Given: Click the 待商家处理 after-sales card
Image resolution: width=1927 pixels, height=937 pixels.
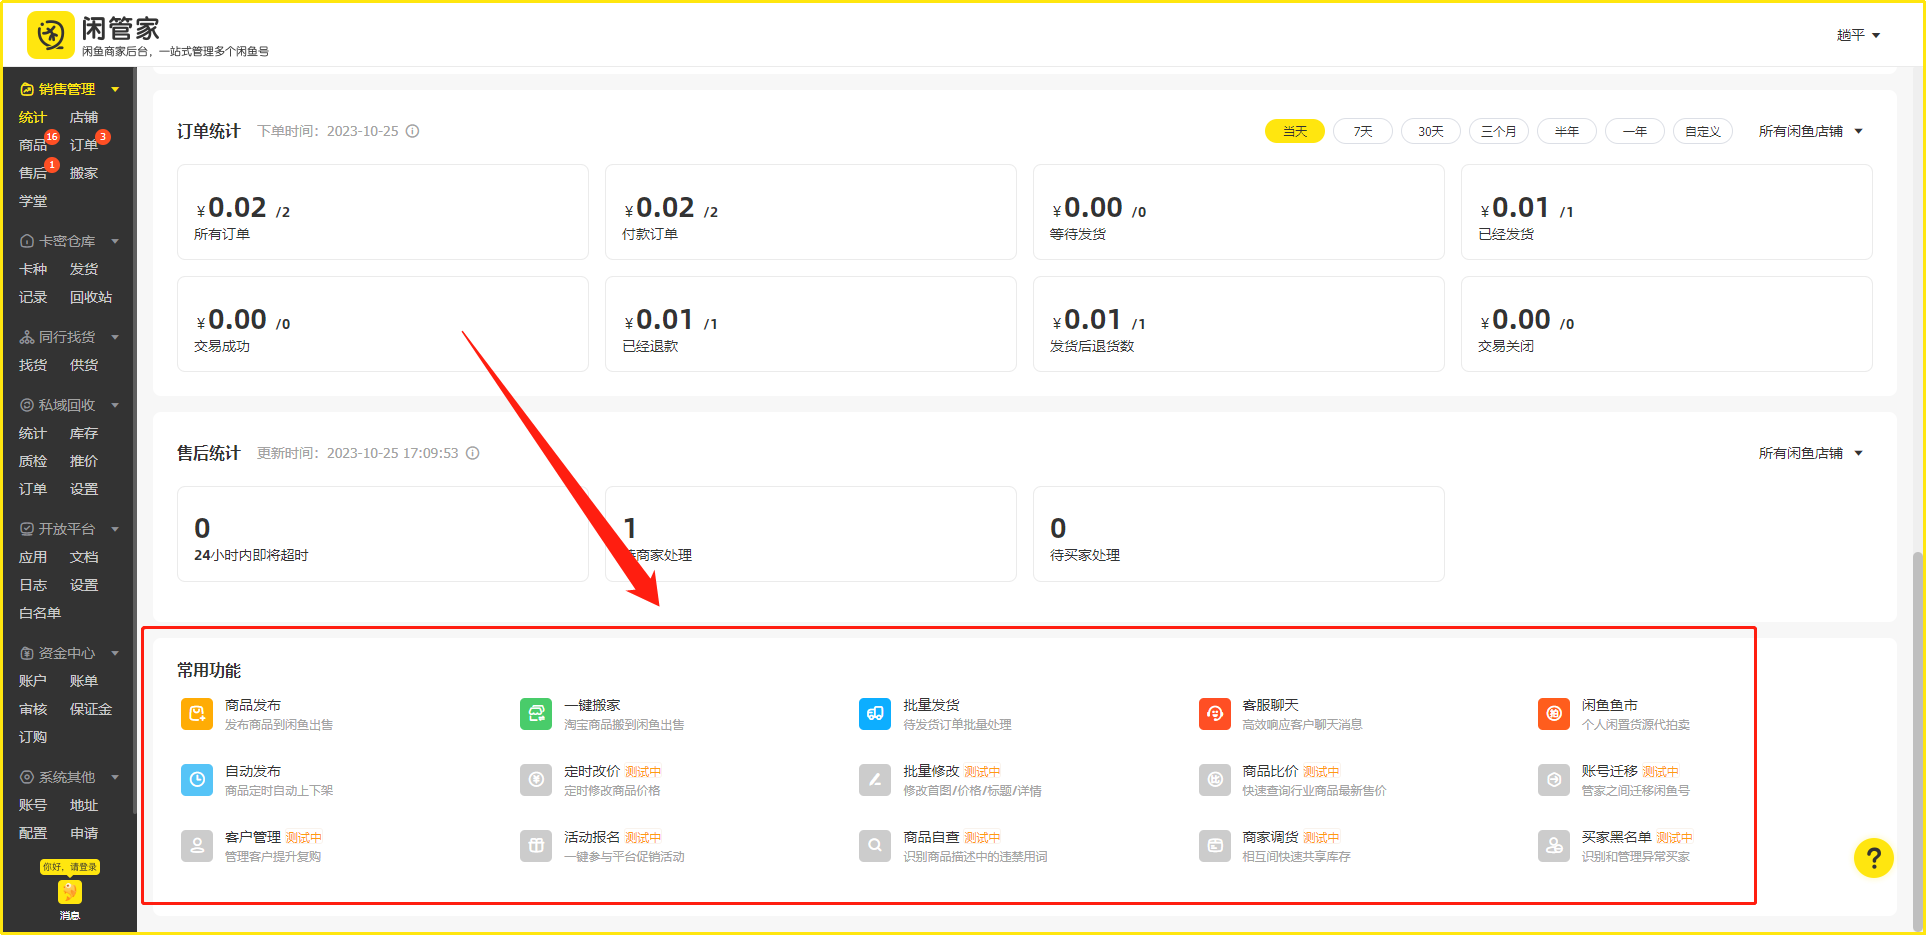Looking at the screenshot, I should coord(810,534).
